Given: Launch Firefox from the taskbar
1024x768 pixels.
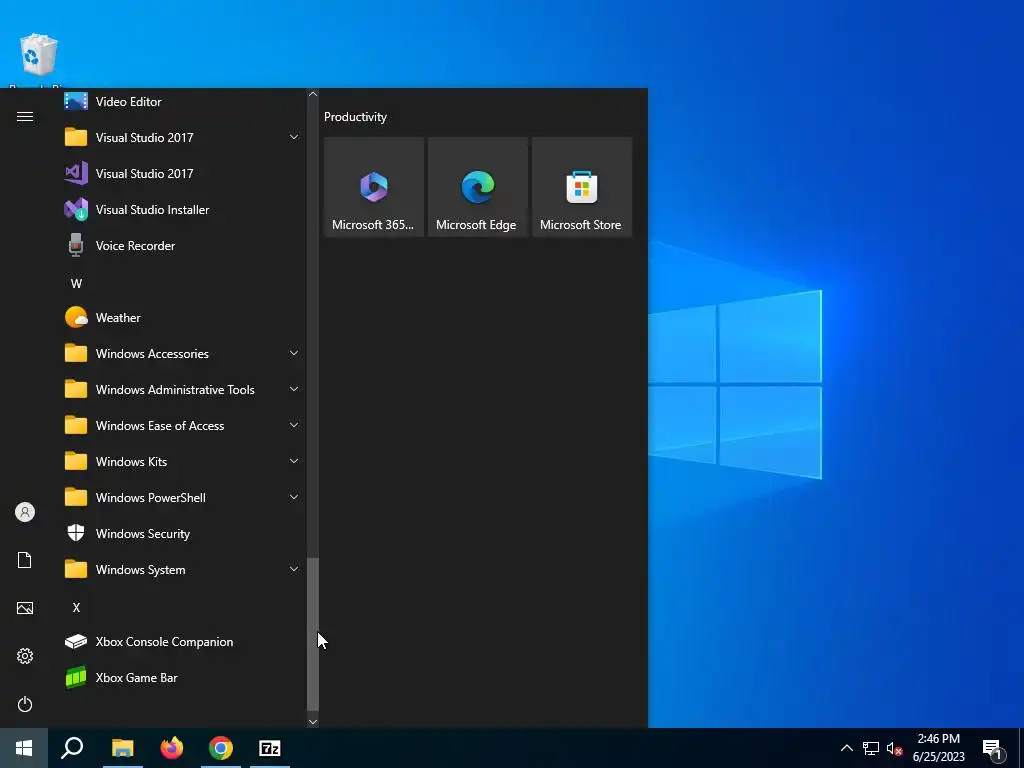Looking at the screenshot, I should tap(172, 748).
